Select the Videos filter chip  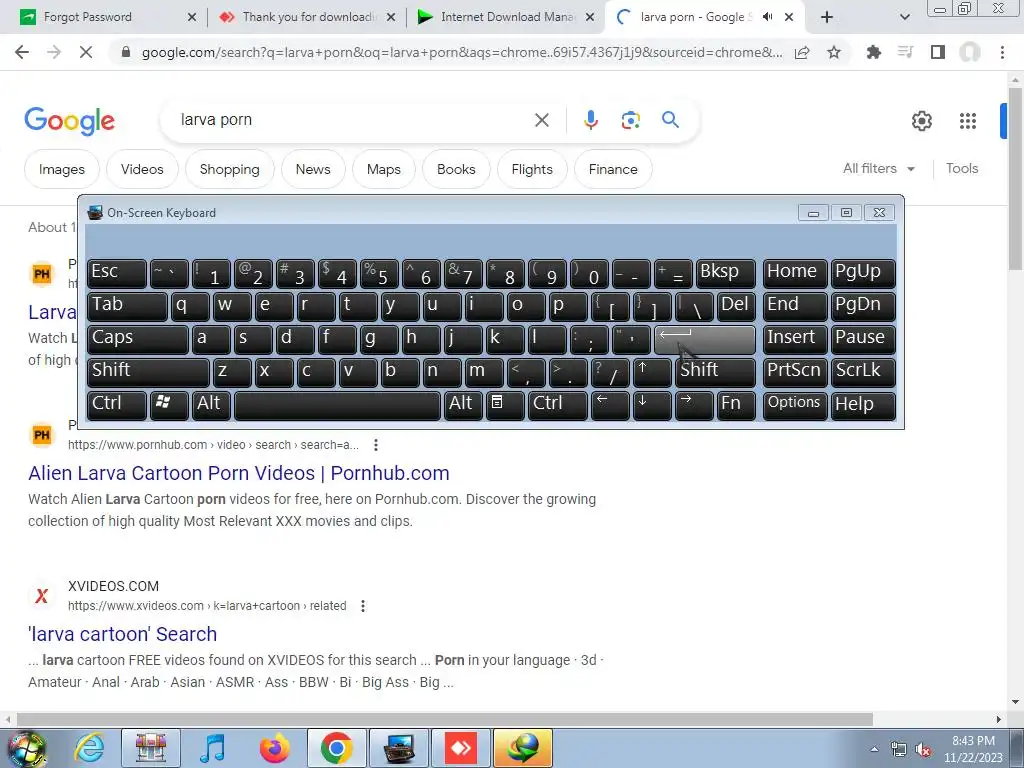(x=142, y=169)
